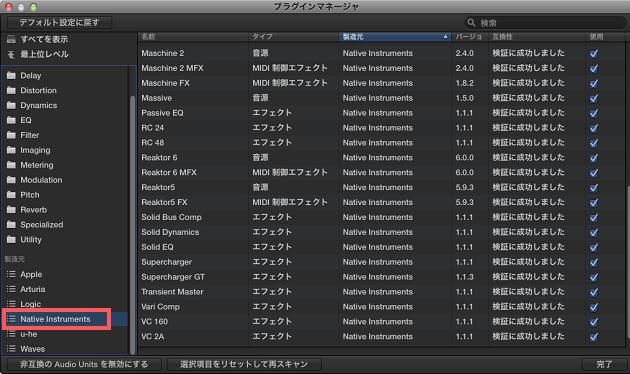
Task: Click the Modulation folder icon
Action: click(x=11, y=180)
